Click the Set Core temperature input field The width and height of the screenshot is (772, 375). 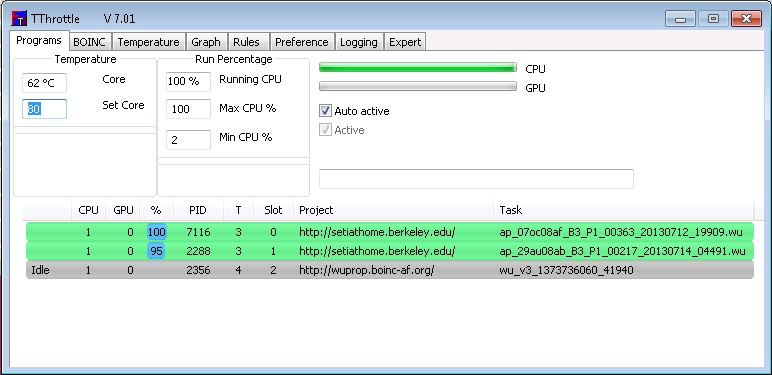coord(44,109)
